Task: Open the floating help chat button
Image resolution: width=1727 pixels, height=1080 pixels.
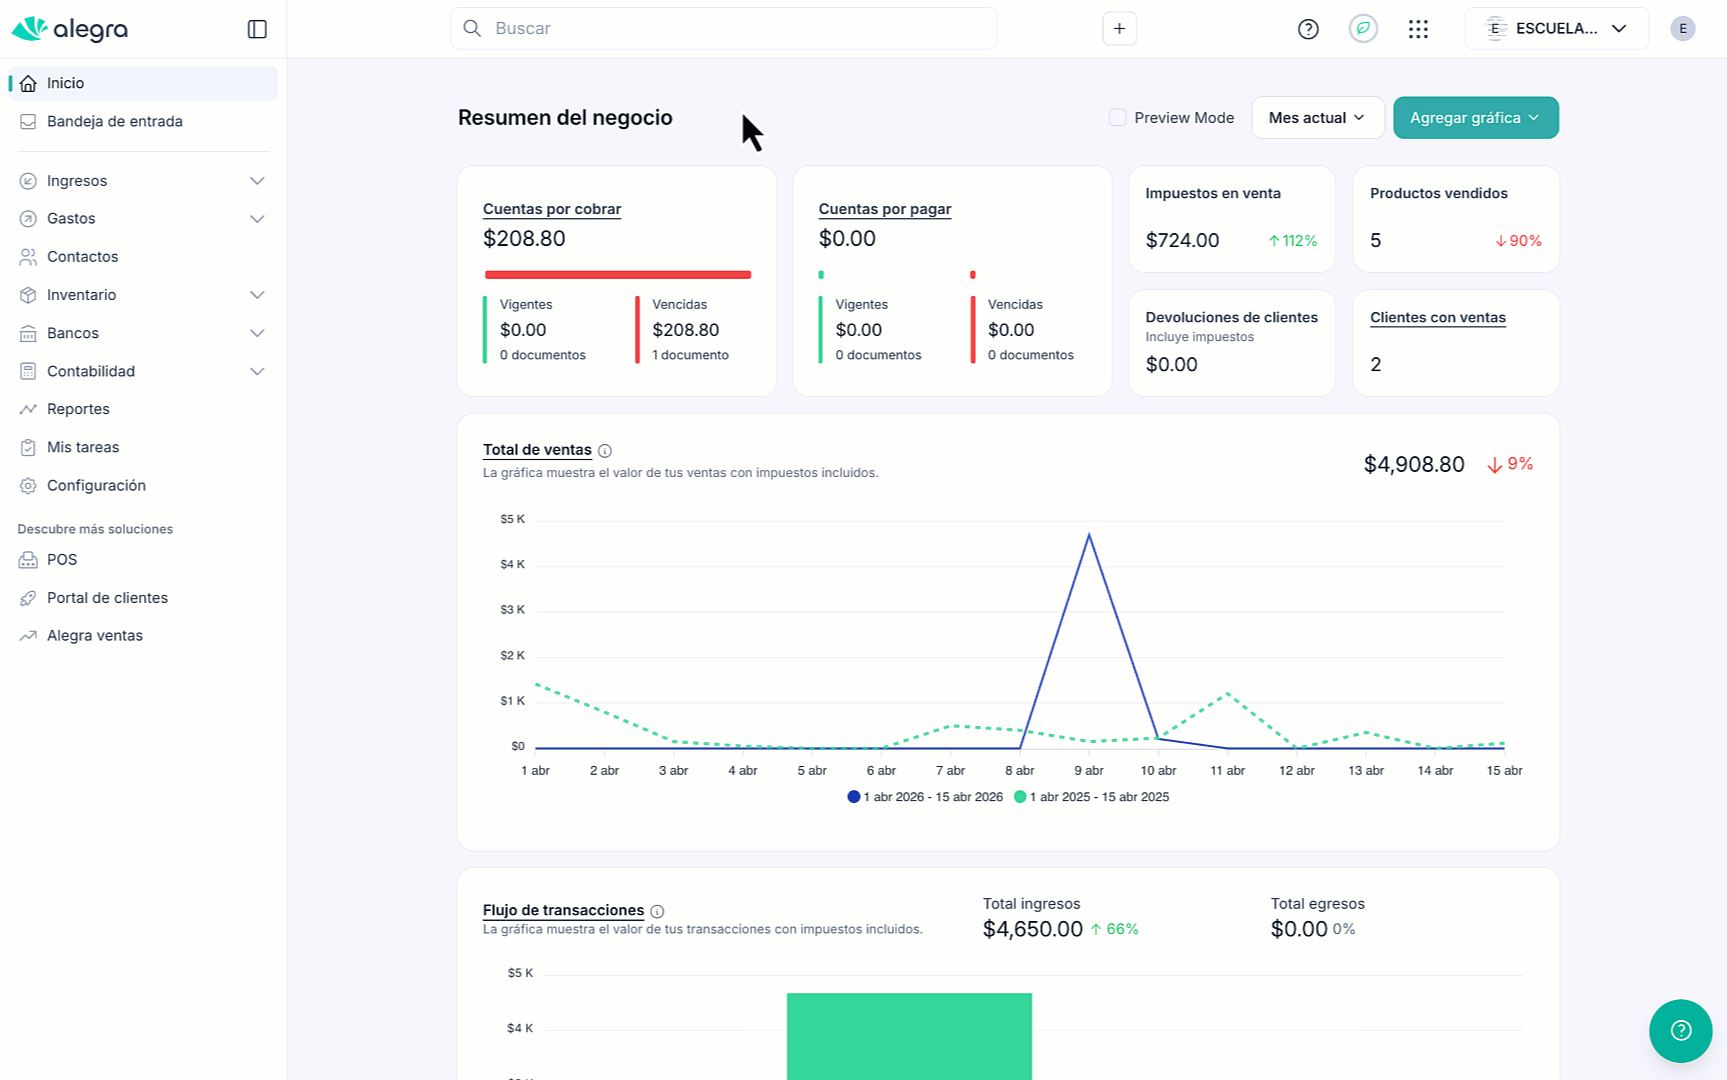Action: click(x=1680, y=1030)
